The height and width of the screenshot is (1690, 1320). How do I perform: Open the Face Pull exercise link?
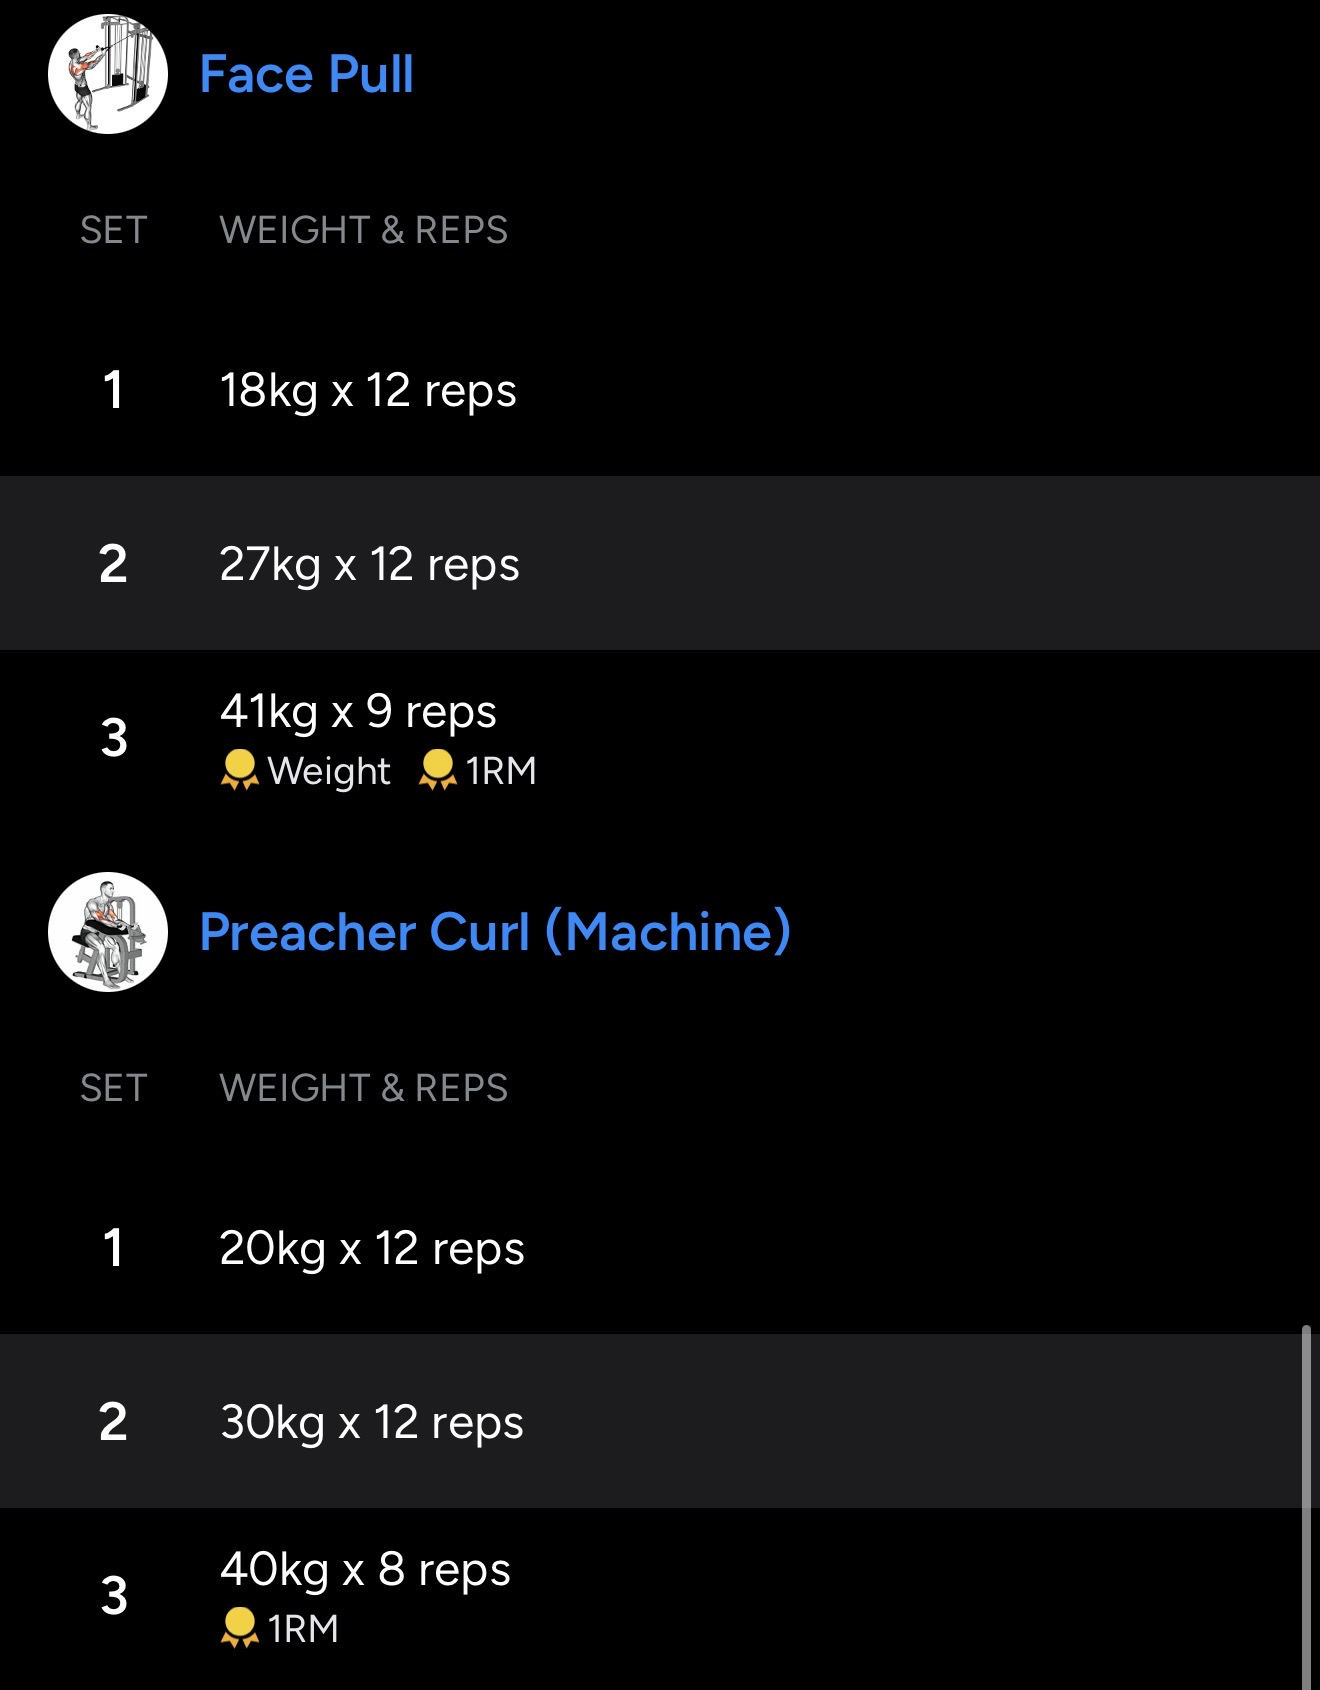coord(306,74)
